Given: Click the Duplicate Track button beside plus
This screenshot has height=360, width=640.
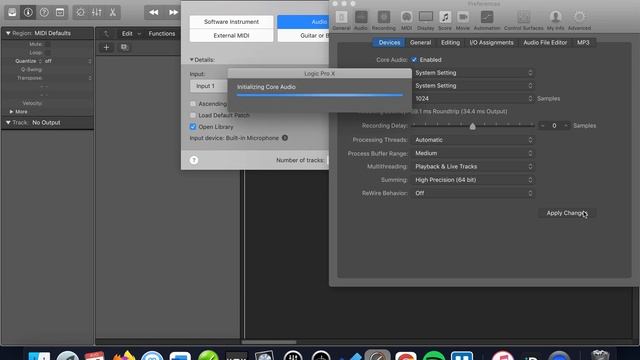Looking at the screenshot, I should coord(124,47).
